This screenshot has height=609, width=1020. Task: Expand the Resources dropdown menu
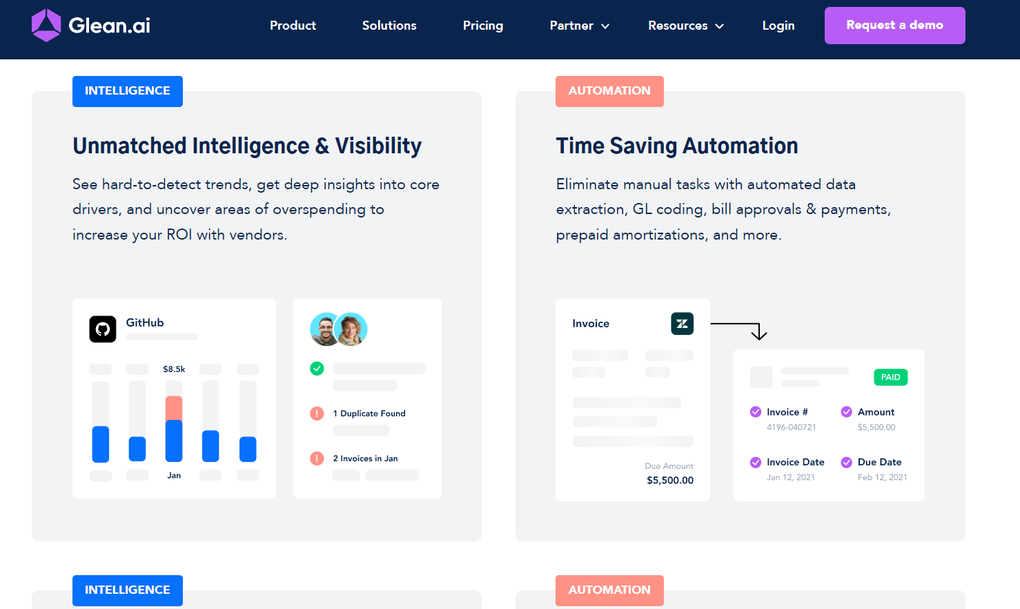pos(685,25)
